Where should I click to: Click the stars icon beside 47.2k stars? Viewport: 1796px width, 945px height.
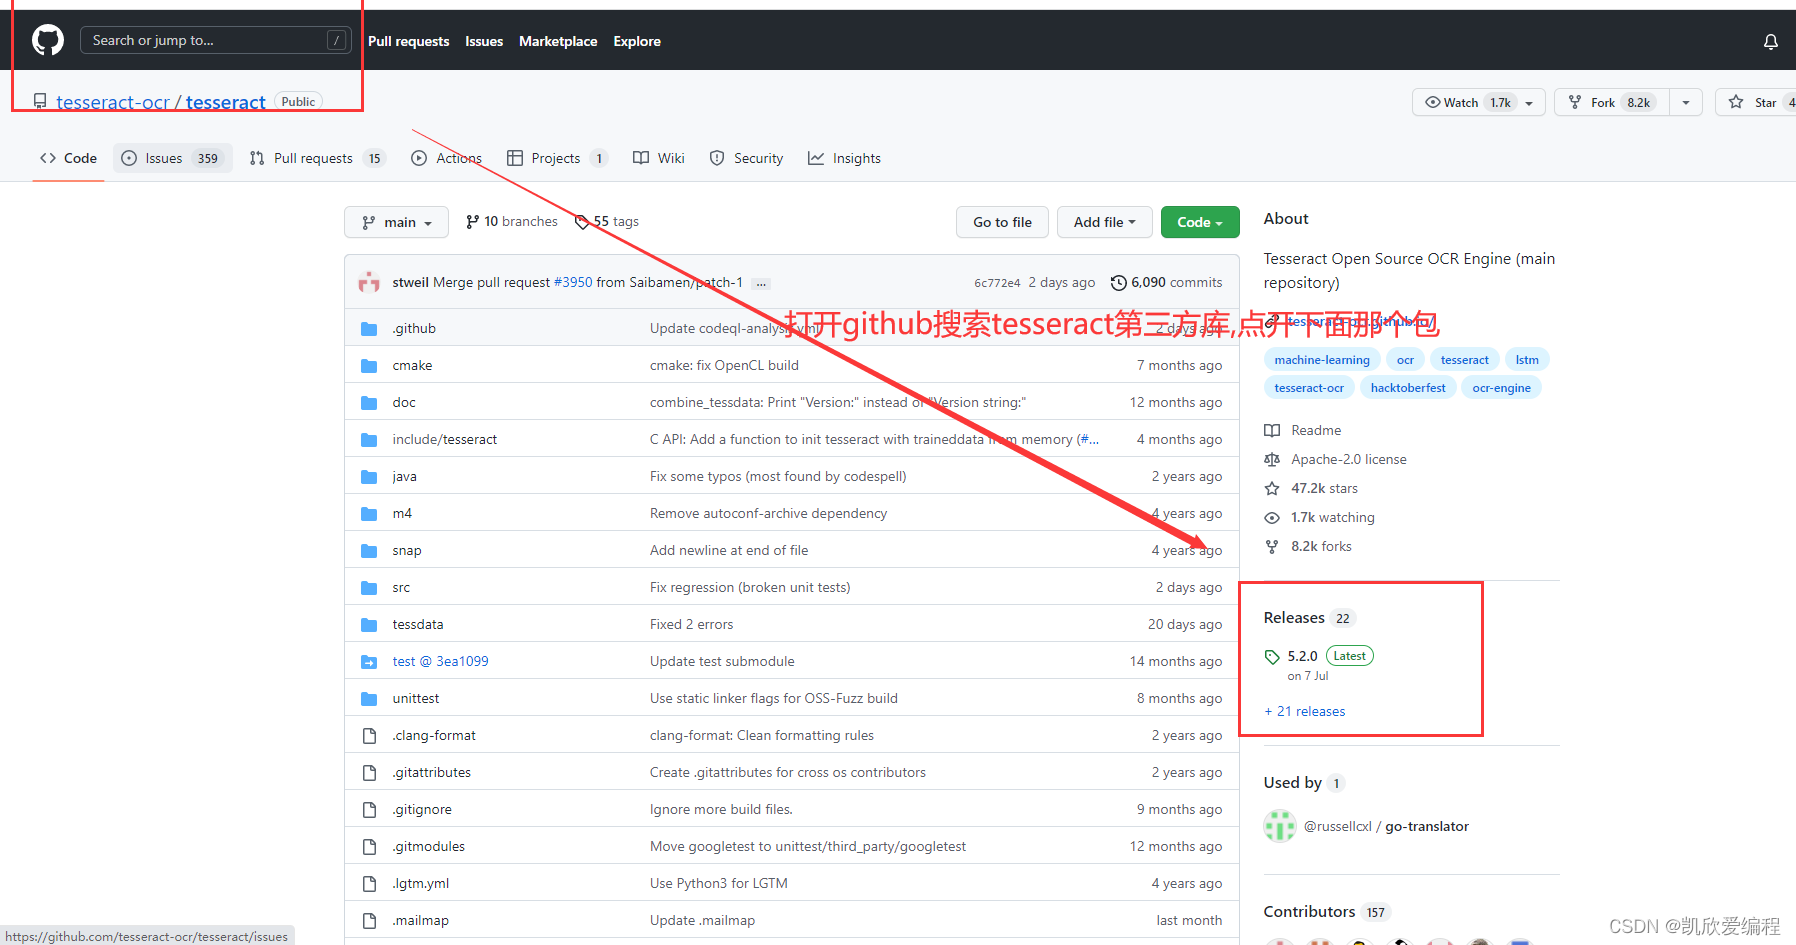tap(1272, 489)
